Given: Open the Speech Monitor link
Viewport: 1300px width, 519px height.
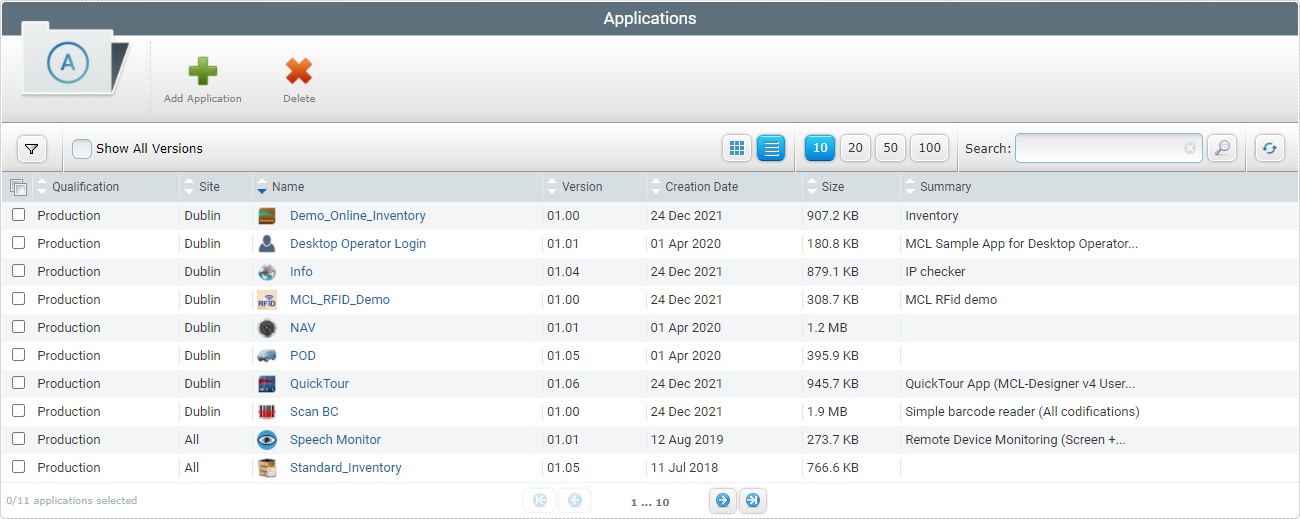Looking at the screenshot, I should (x=335, y=440).
